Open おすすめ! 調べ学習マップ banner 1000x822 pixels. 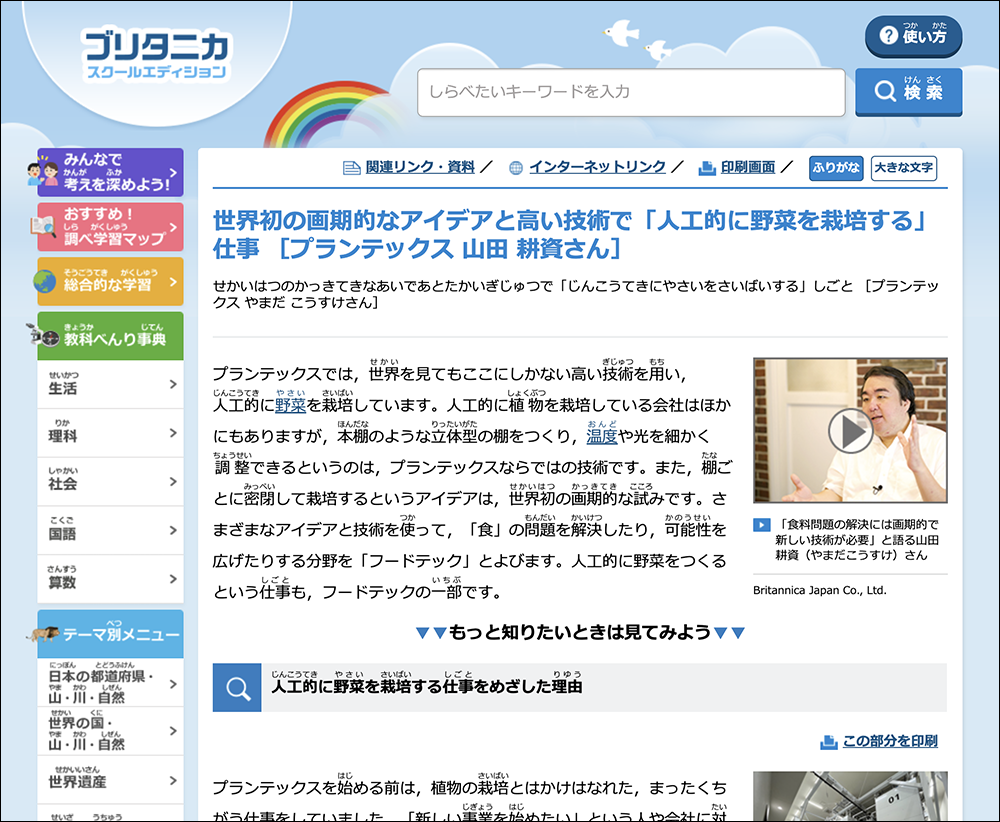coord(110,227)
